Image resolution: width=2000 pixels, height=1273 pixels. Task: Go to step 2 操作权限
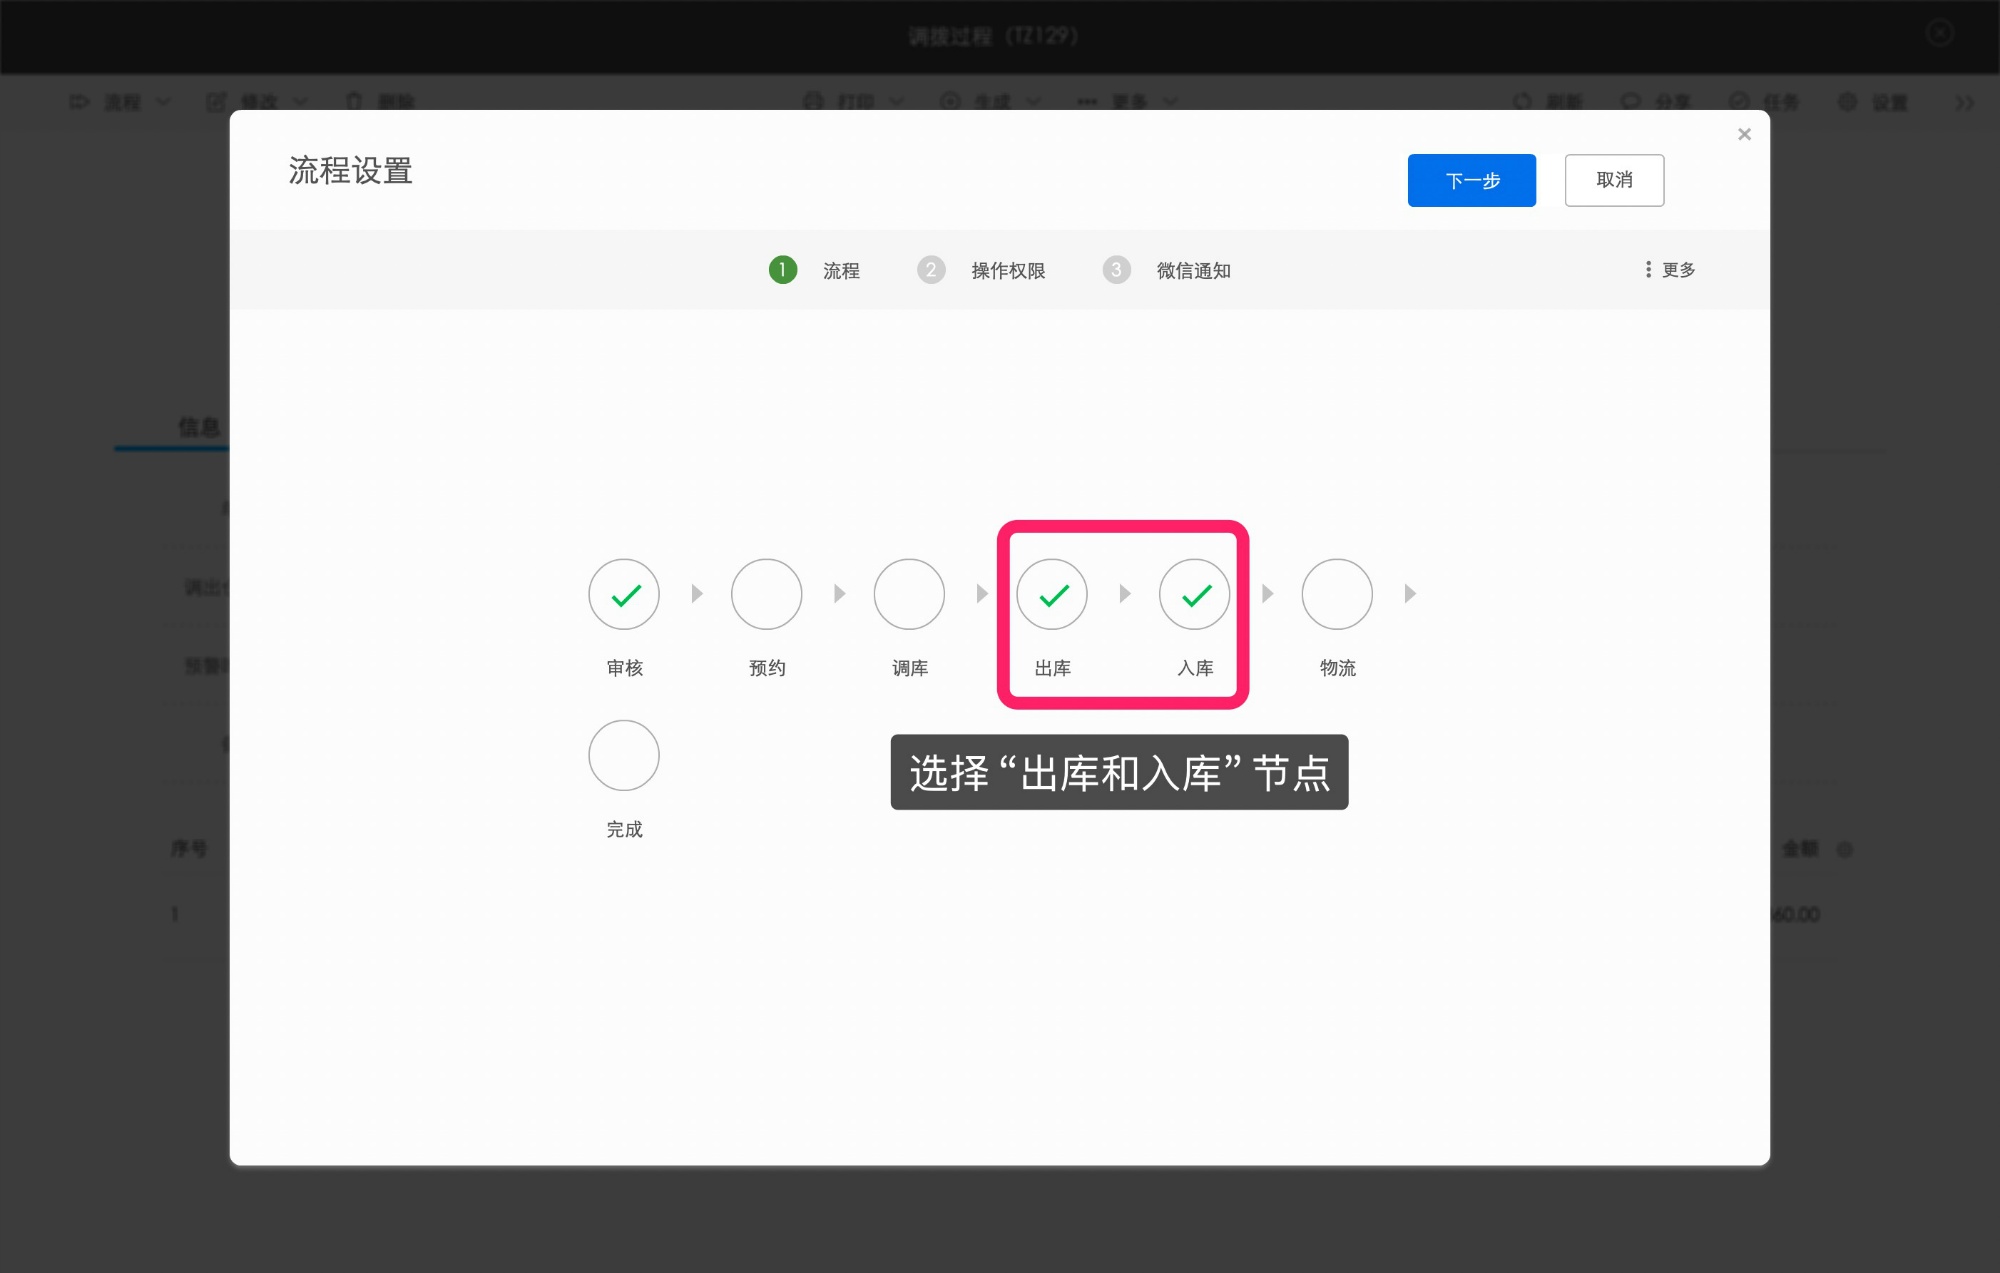(981, 270)
